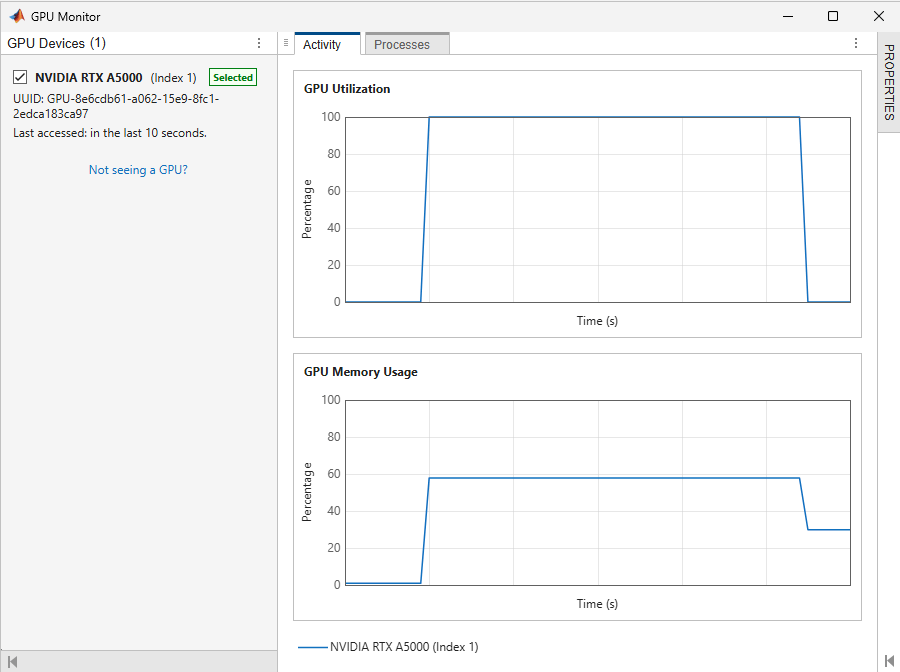900x672 pixels.
Task: Switch to the Processes tab
Action: (x=407, y=45)
